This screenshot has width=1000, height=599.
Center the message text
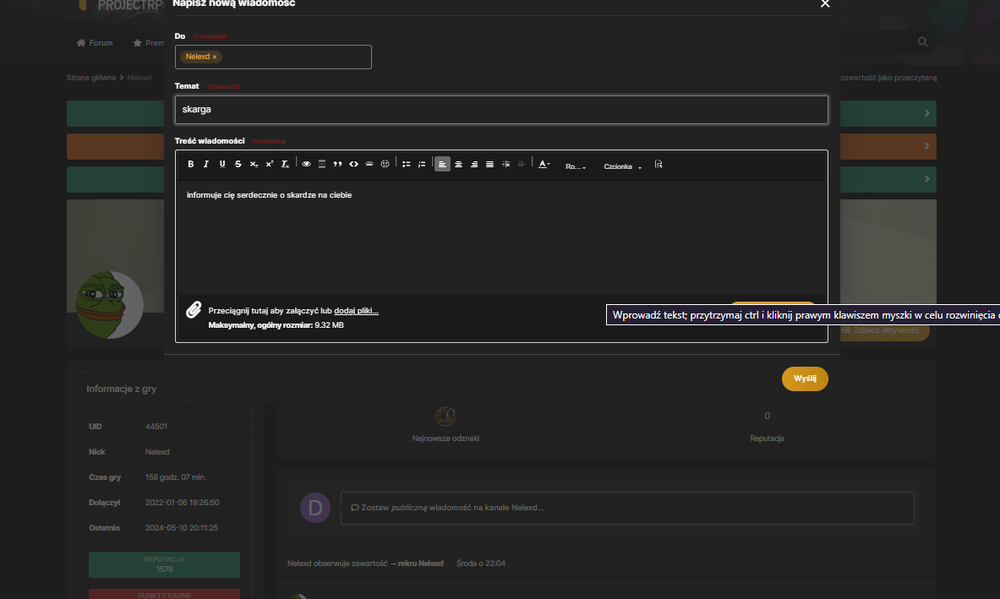point(459,165)
